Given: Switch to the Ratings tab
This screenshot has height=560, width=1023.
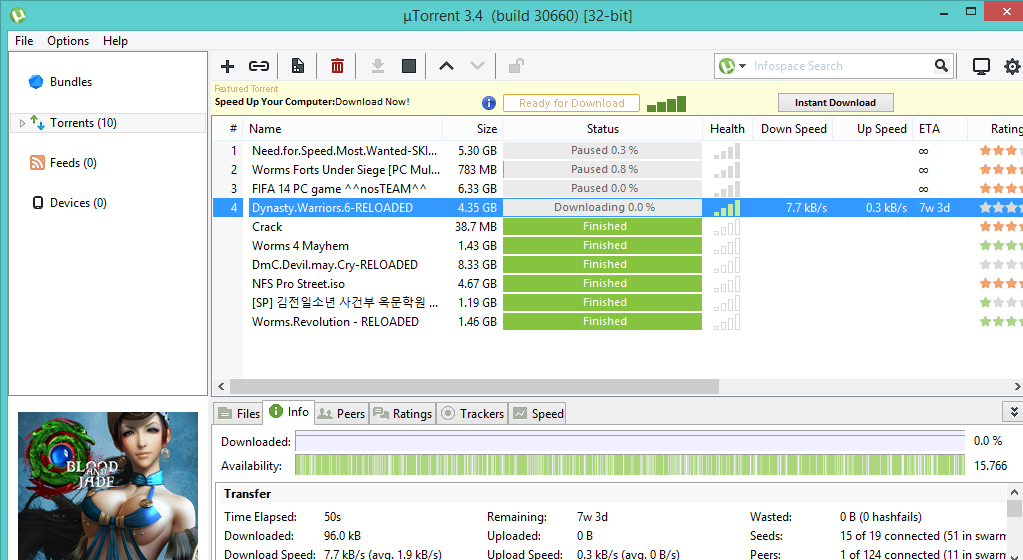Looking at the screenshot, I should pyautogui.click(x=402, y=413).
